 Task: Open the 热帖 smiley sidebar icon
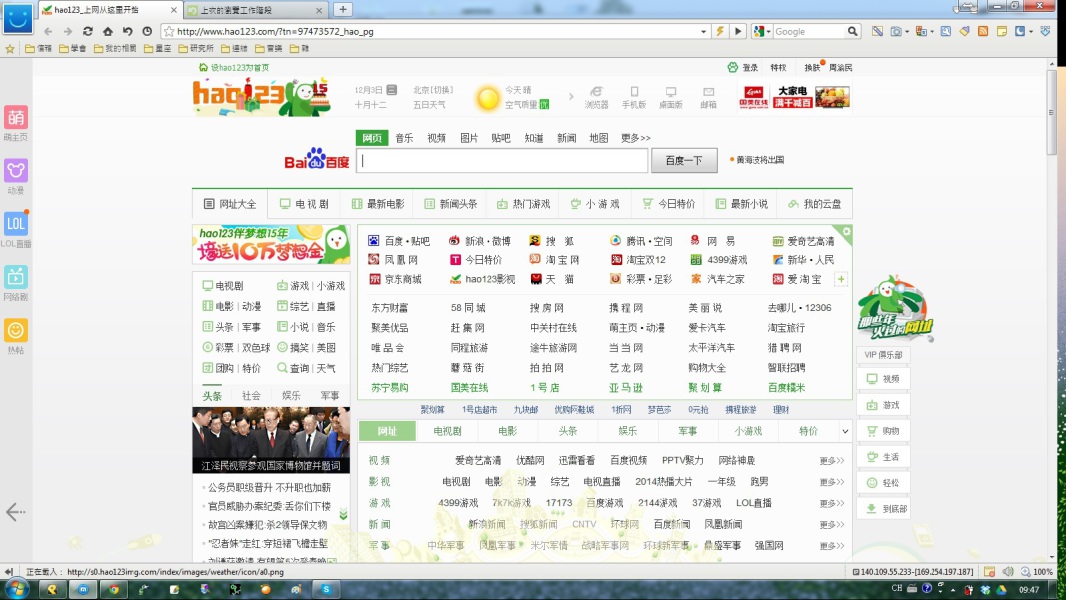[x=16, y=330]
